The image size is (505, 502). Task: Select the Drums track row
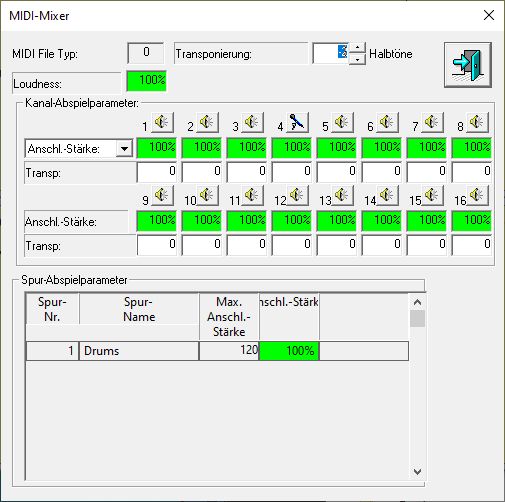[x=217, y=351]
